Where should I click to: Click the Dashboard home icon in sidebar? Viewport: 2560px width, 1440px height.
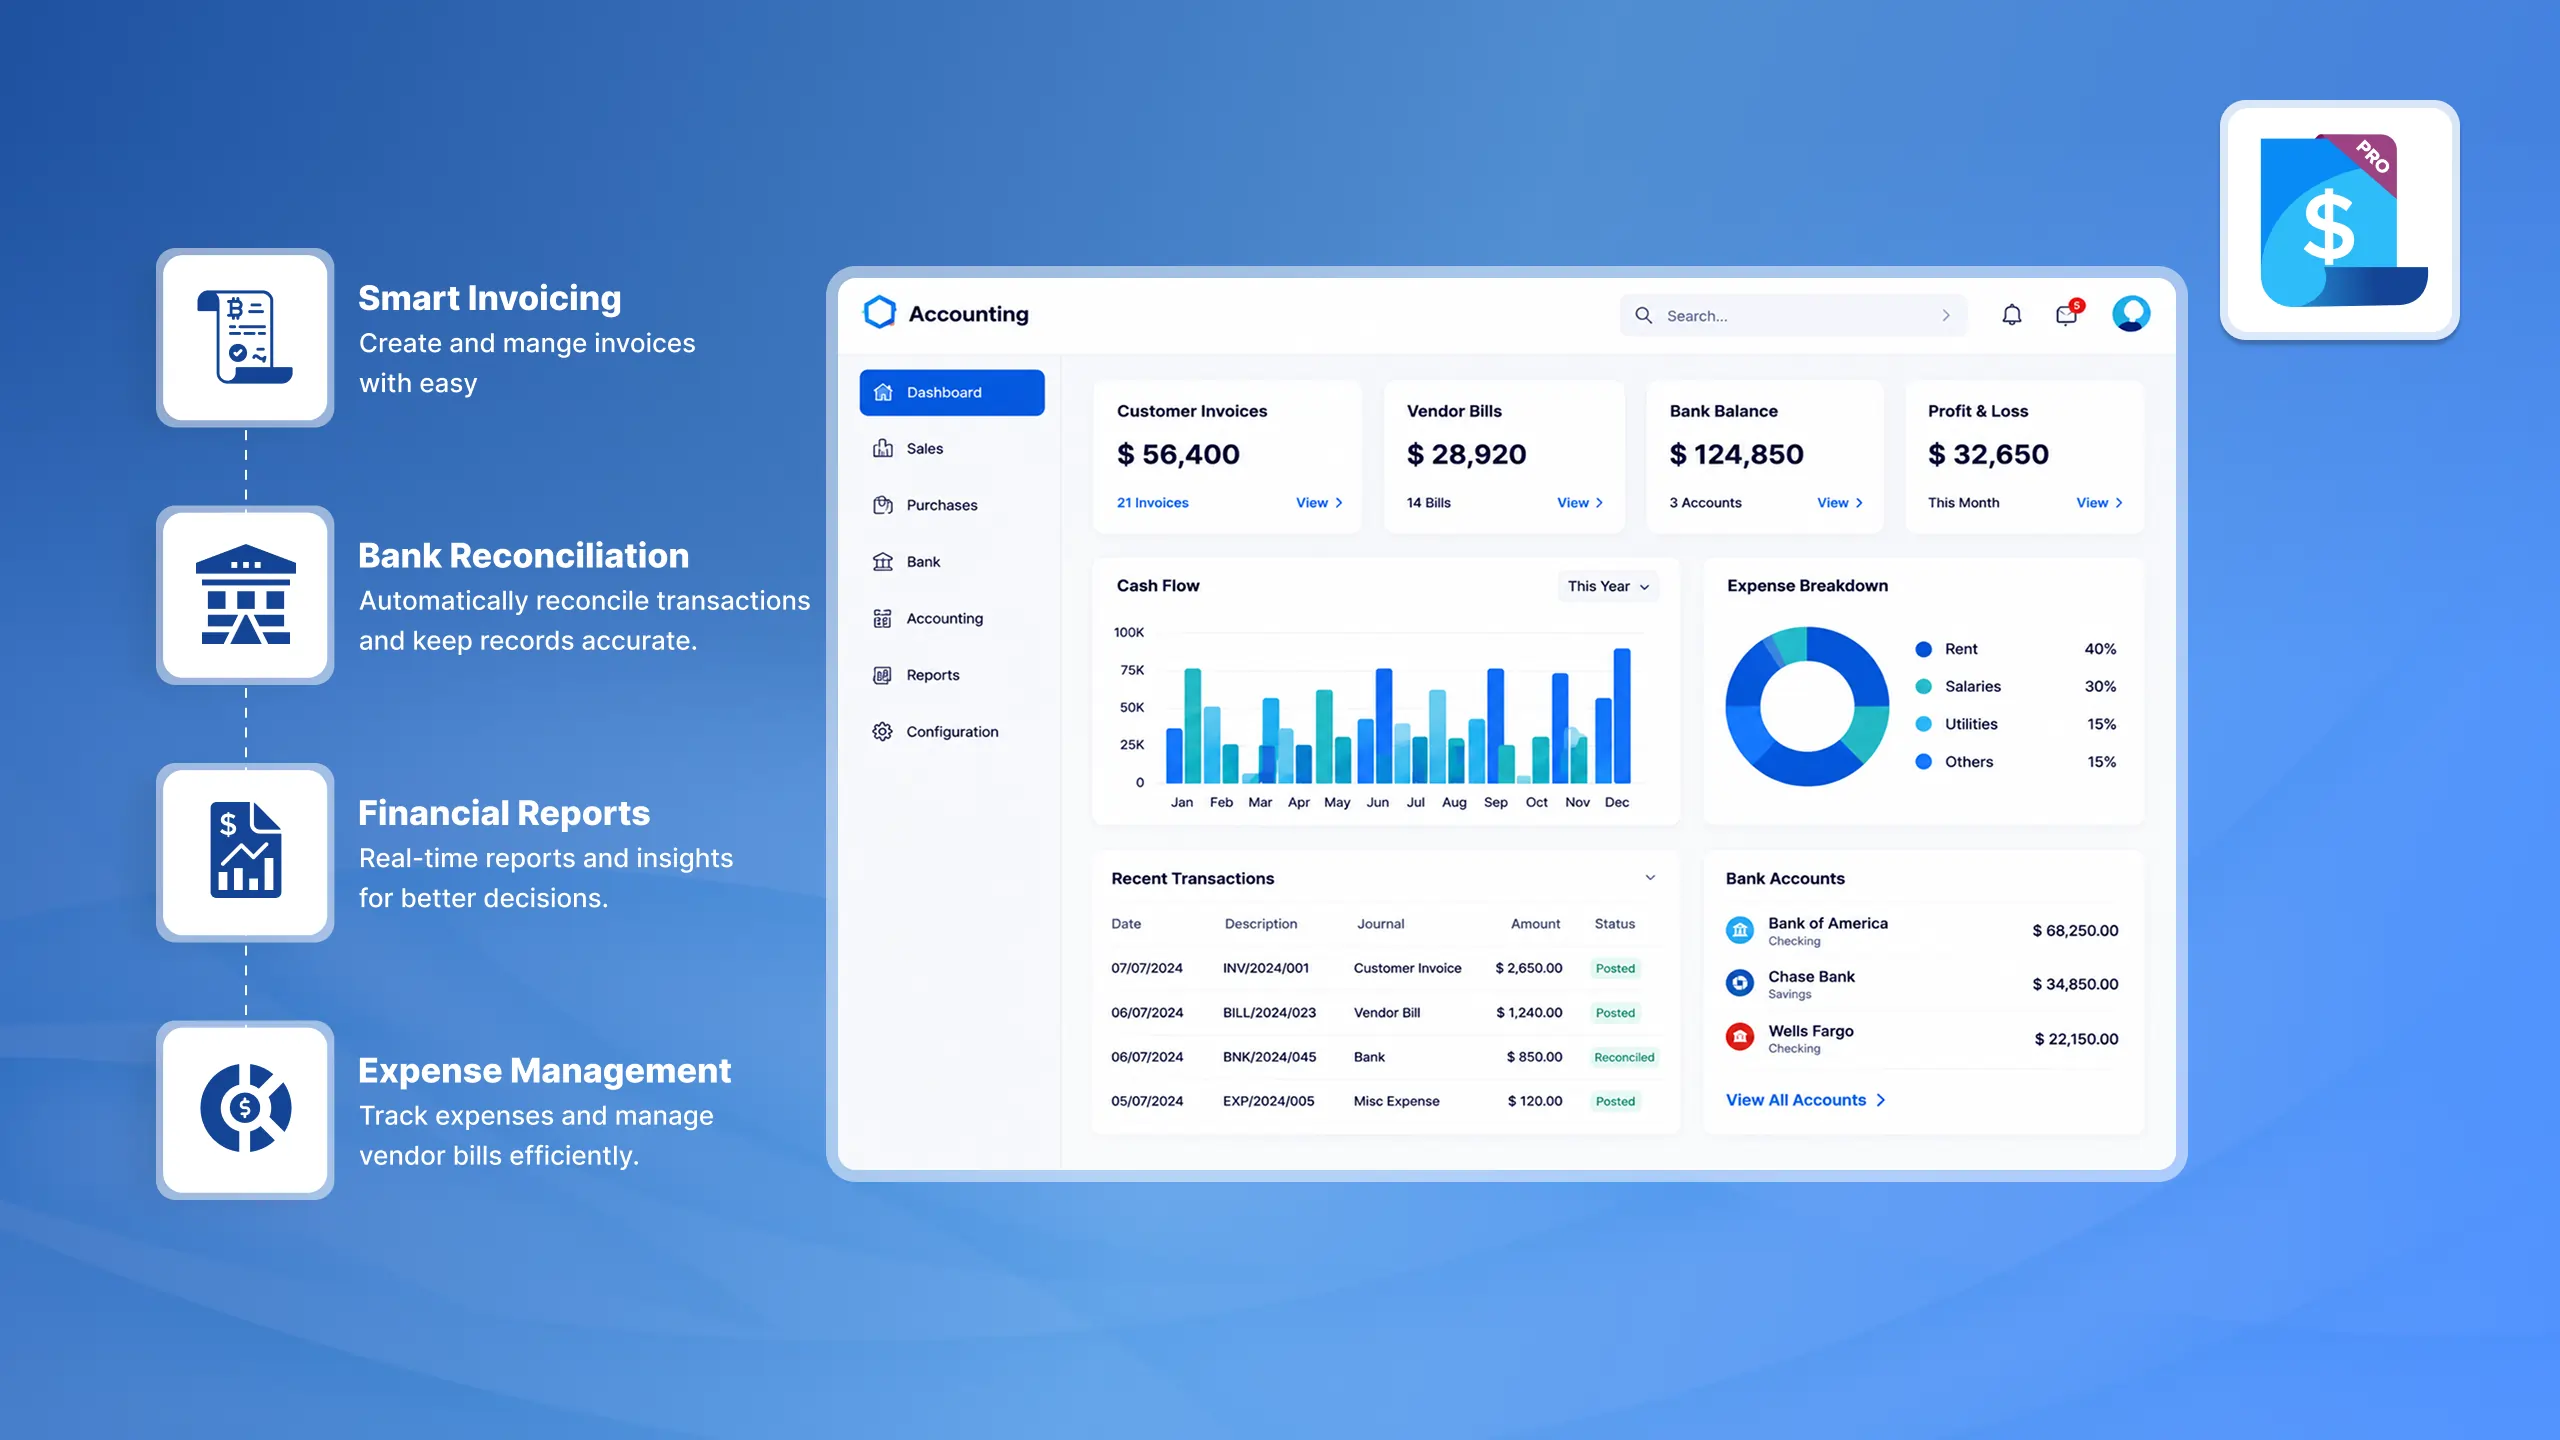883,392
